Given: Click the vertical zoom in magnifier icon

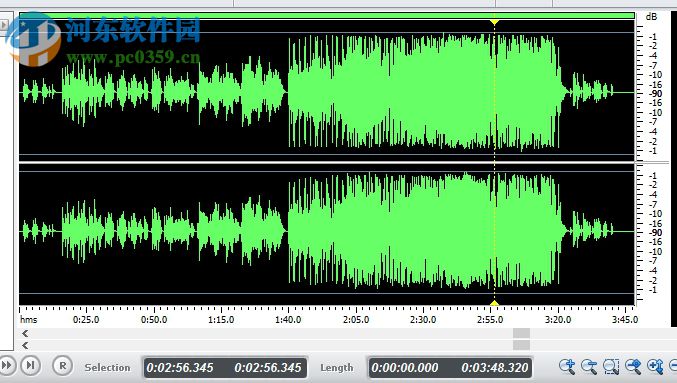Looking at the screenshot, I should point(655,367).
